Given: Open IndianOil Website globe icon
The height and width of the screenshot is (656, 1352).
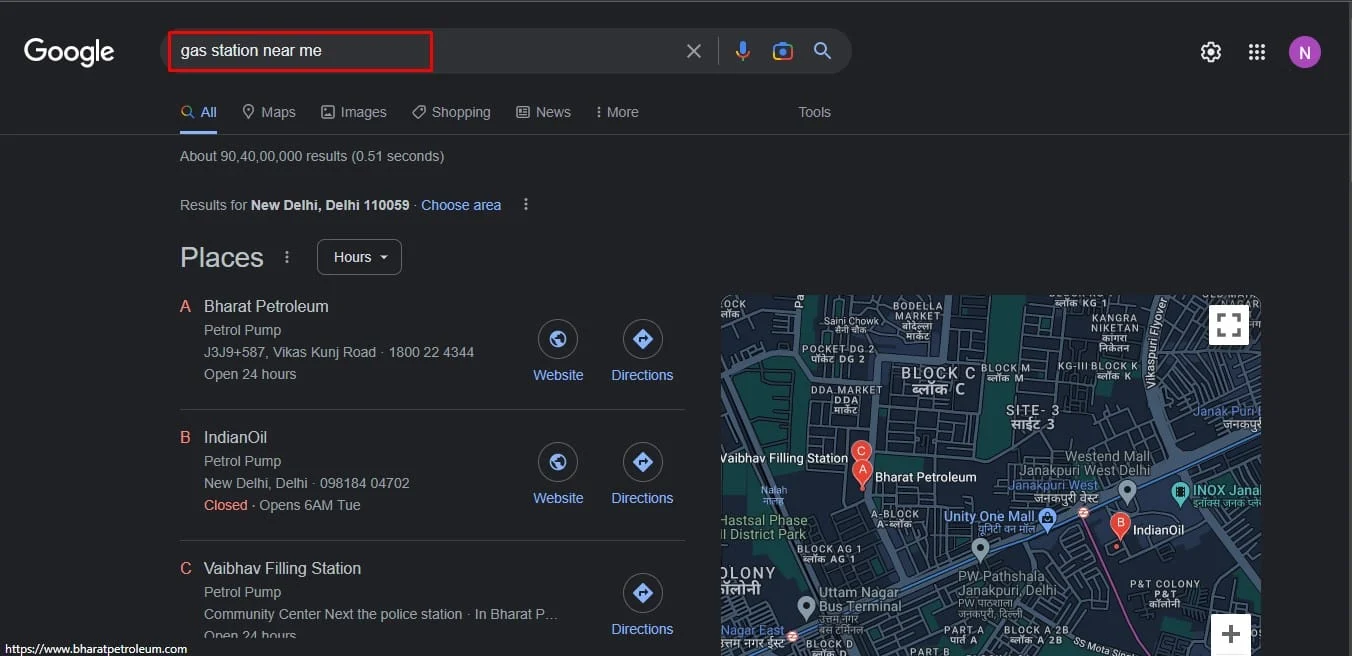Looking at the screenshot, I should pos(558,463).
